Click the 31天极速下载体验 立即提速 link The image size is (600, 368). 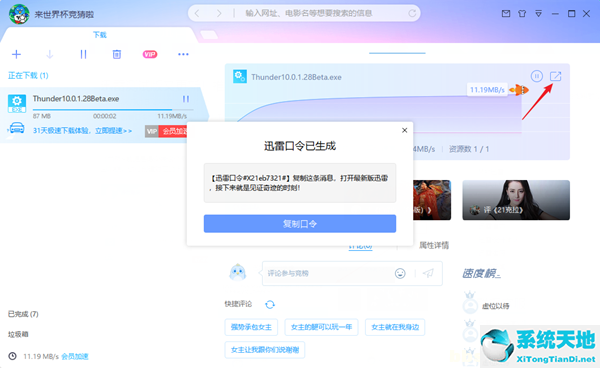point(82,130)
